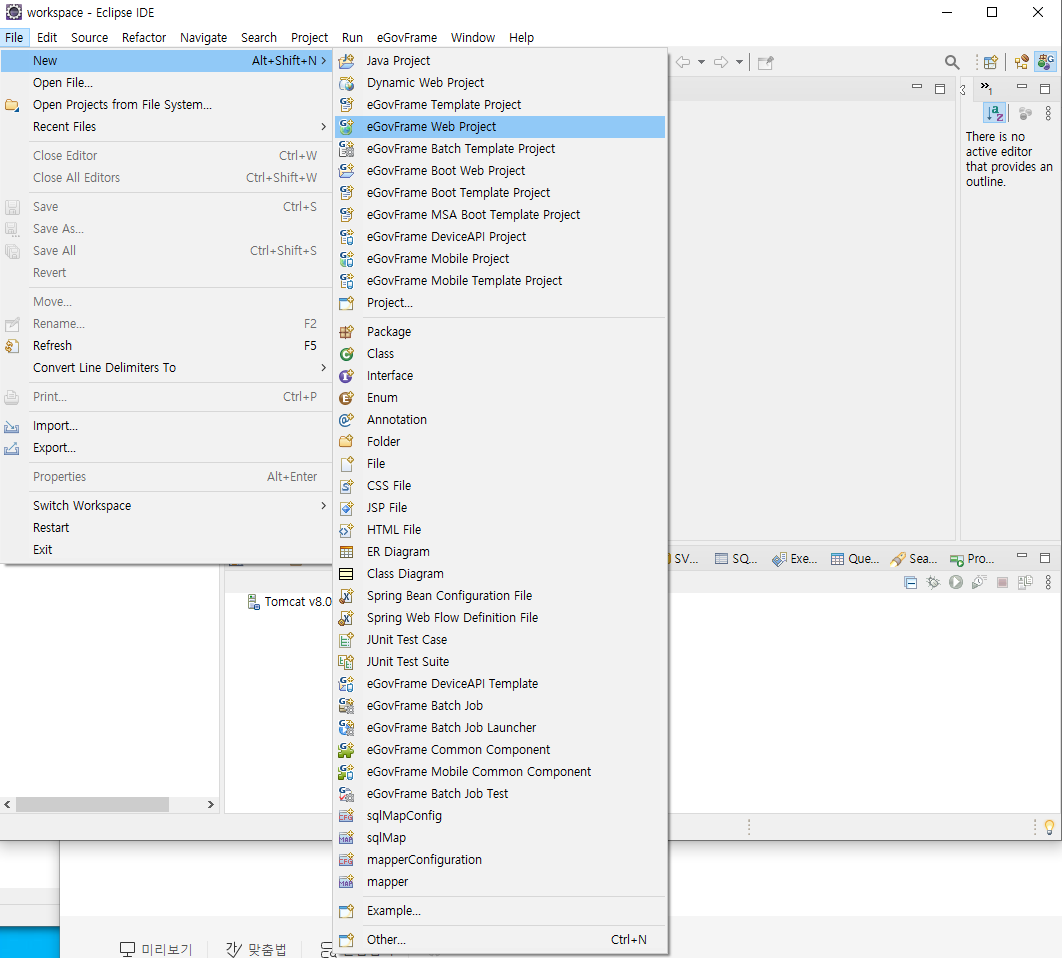Choose JUnit Test Suite
Viewport: 1062px width, 958px height.
click(x=500, y=662)
